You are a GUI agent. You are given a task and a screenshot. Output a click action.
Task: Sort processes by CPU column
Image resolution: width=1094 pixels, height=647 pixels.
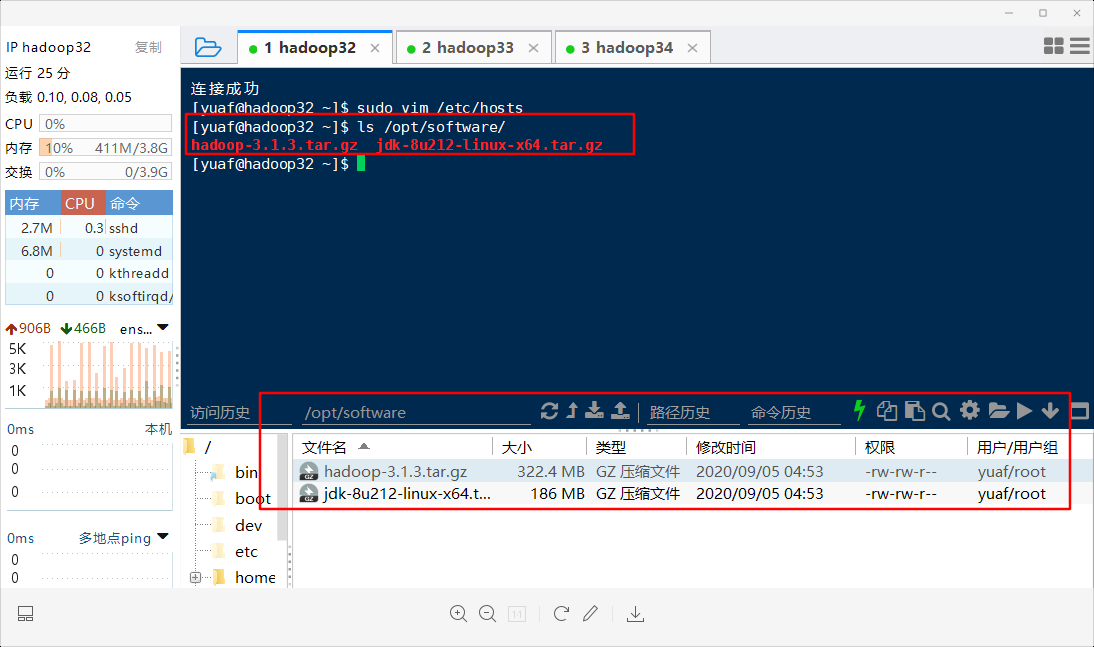tap(82, 203)
